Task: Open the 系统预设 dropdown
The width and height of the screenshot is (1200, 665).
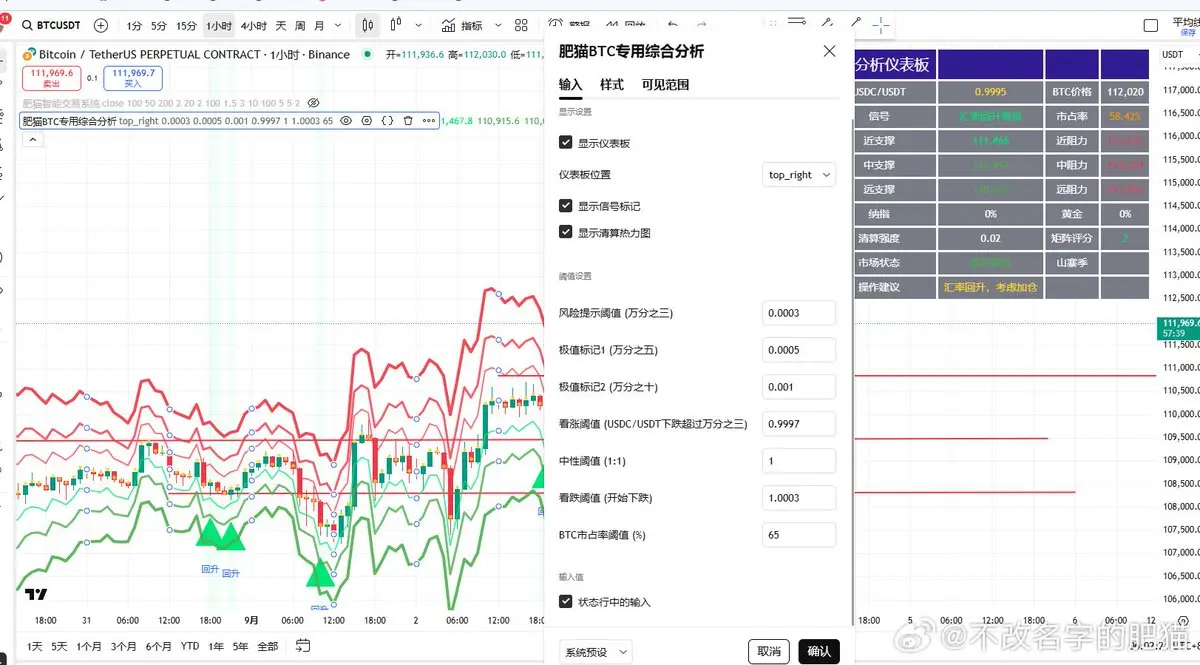Action: click(594, 652)
